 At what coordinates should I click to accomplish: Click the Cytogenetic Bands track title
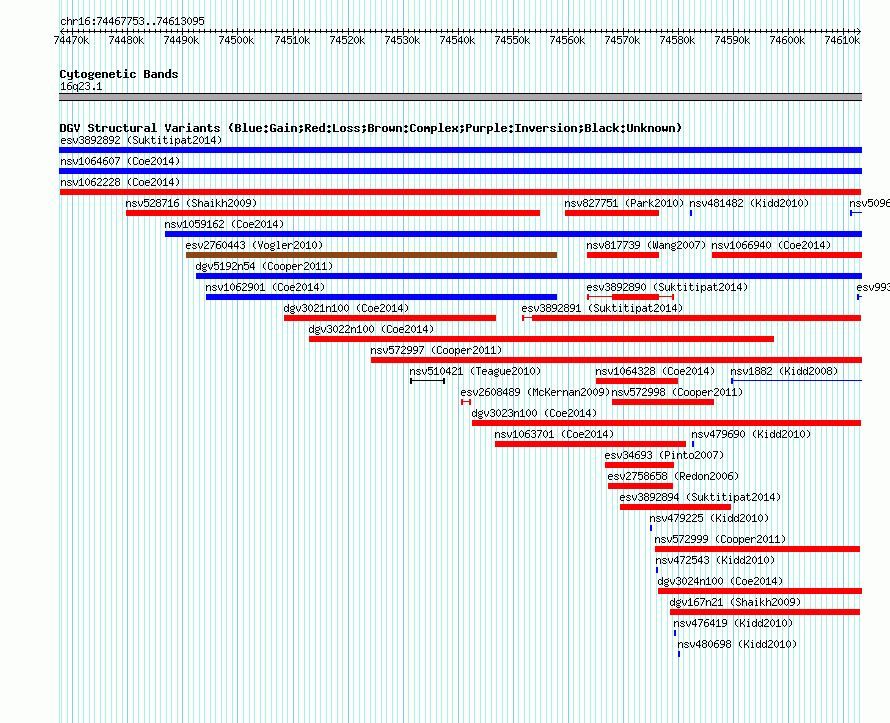(119, 74)
